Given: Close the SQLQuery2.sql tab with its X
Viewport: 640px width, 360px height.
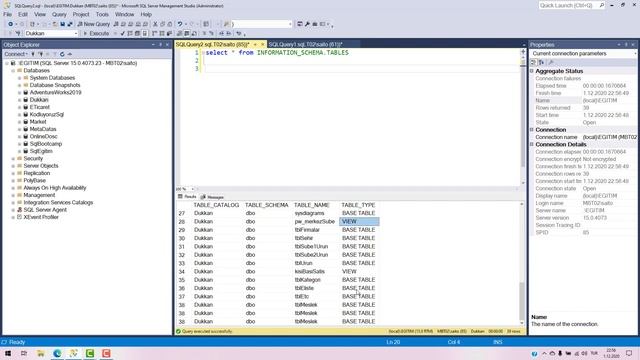Looking at the screenshot, I should (x=262, y=44).
